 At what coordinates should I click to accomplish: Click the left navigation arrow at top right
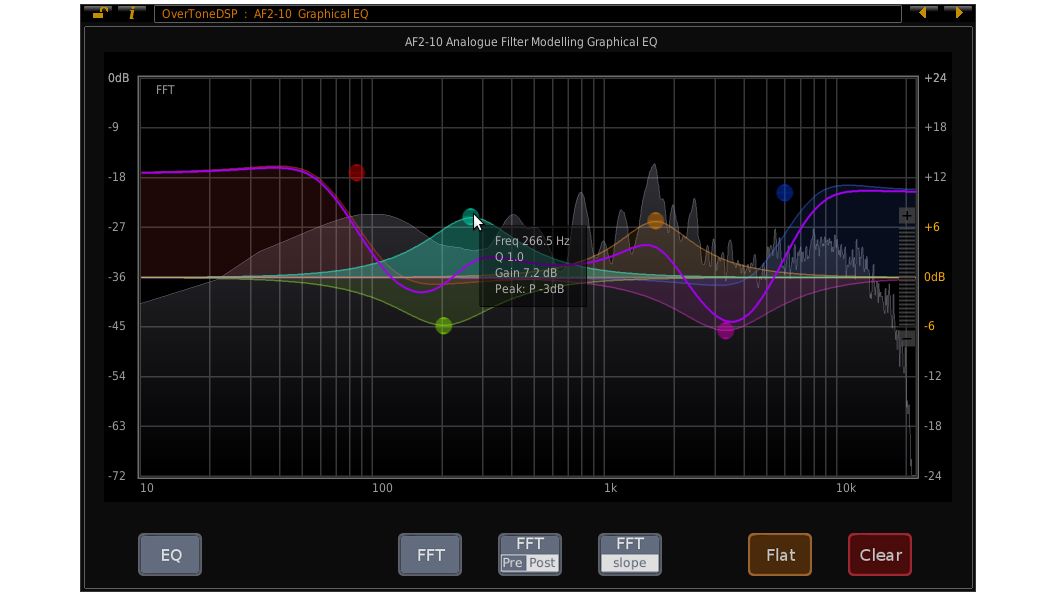[924, 13]
